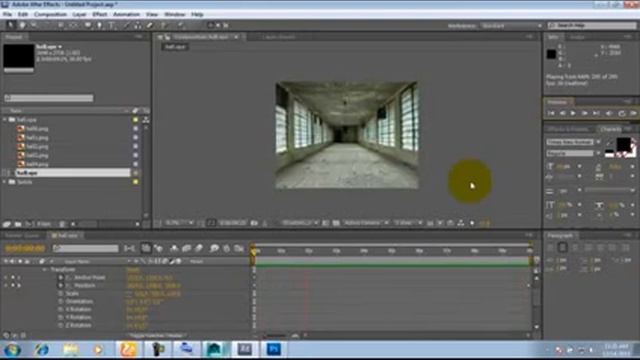Toggle Scale stopwatch
This screenshot has height=360, width=640.
pyautogui.click(x=61, y=293)
